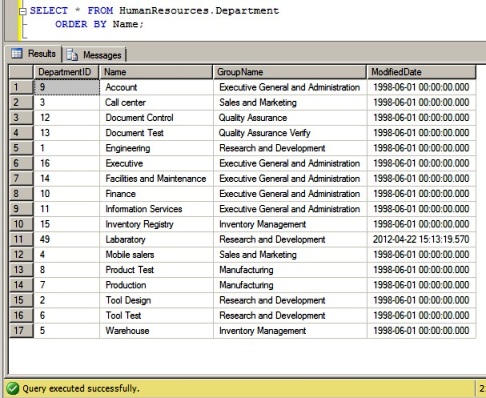Click the 'Finance' name cell

(156, 194)
